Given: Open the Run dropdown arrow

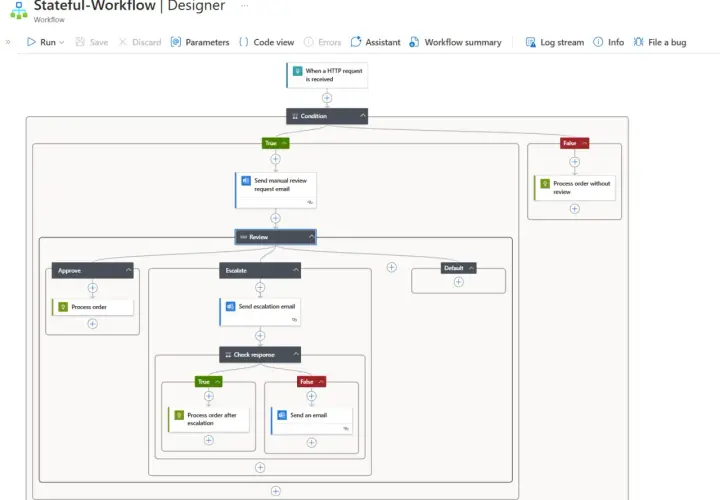Looking at the screenshot, I should pos(62,43).
